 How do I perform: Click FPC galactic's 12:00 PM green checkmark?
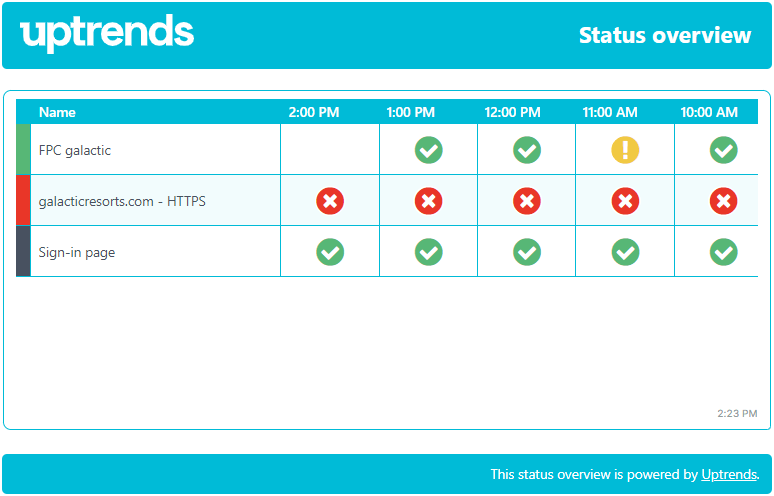[x=527, y=150]
